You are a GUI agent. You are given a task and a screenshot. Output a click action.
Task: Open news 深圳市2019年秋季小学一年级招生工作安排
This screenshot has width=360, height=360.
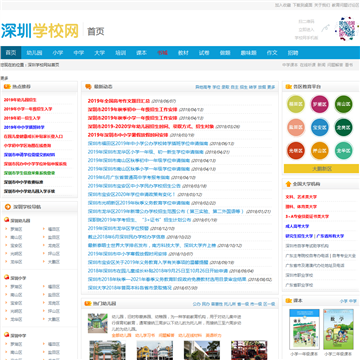click(132, 118)
